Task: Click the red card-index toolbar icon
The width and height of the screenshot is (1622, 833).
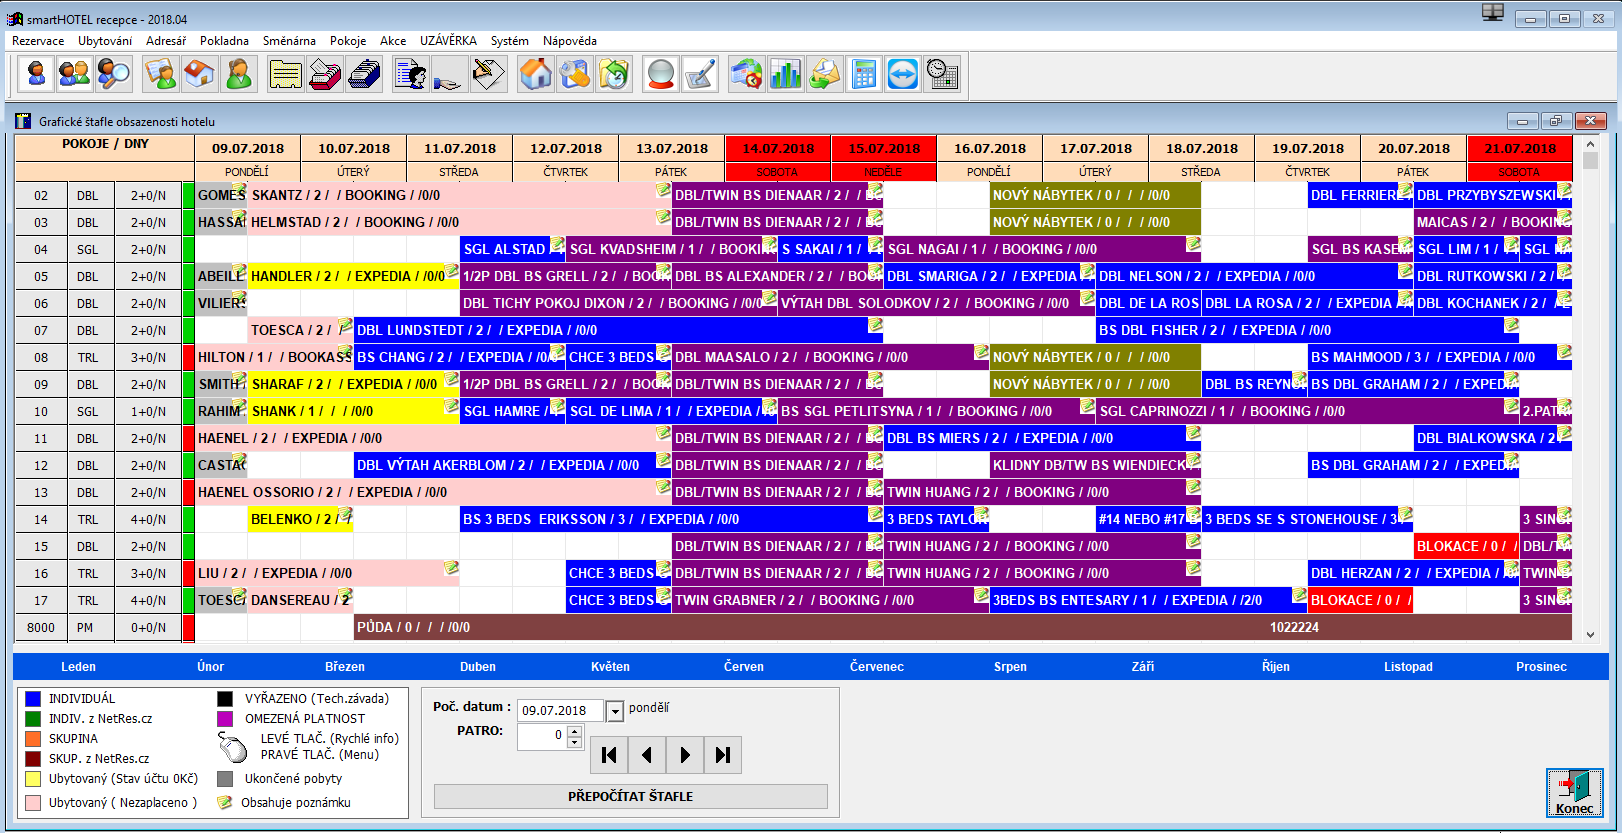Action: coord(325,74)
